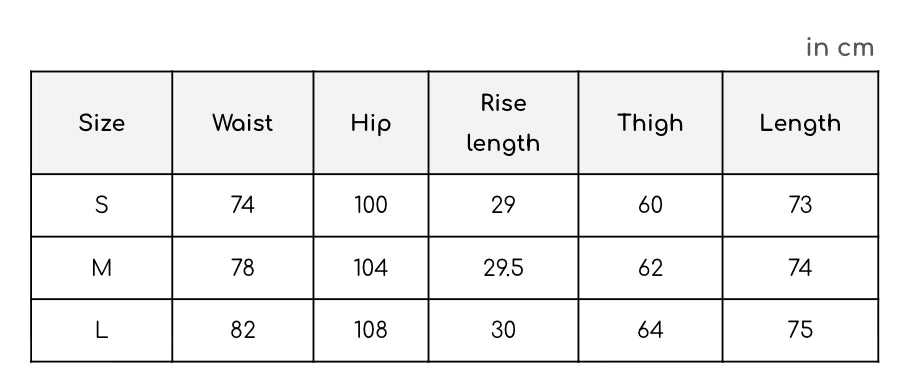Click the length value 75
902x388 pixels.
(x=800, y=330)
